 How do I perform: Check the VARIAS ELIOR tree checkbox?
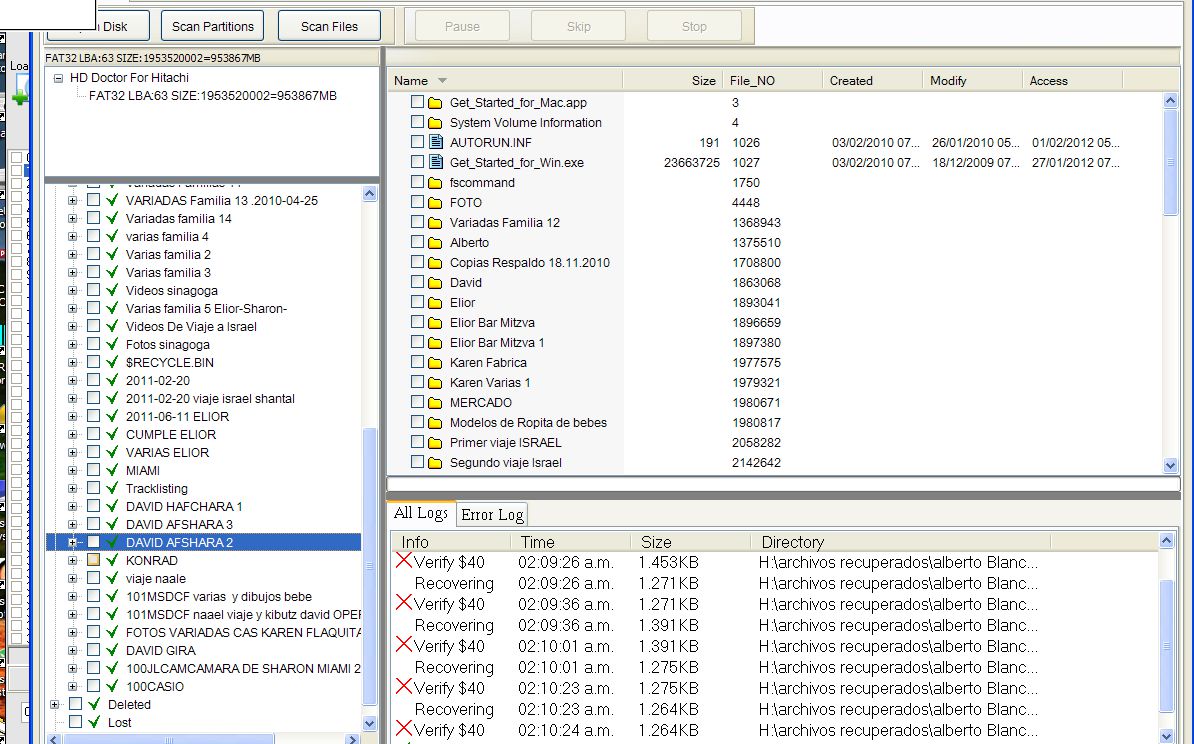tap(94, 452)
